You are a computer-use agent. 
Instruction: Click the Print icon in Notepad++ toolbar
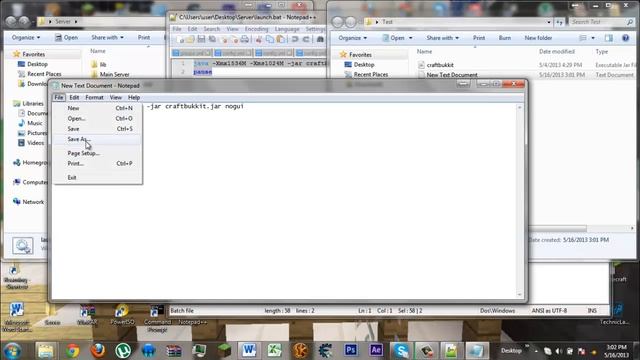pos(244,40)
